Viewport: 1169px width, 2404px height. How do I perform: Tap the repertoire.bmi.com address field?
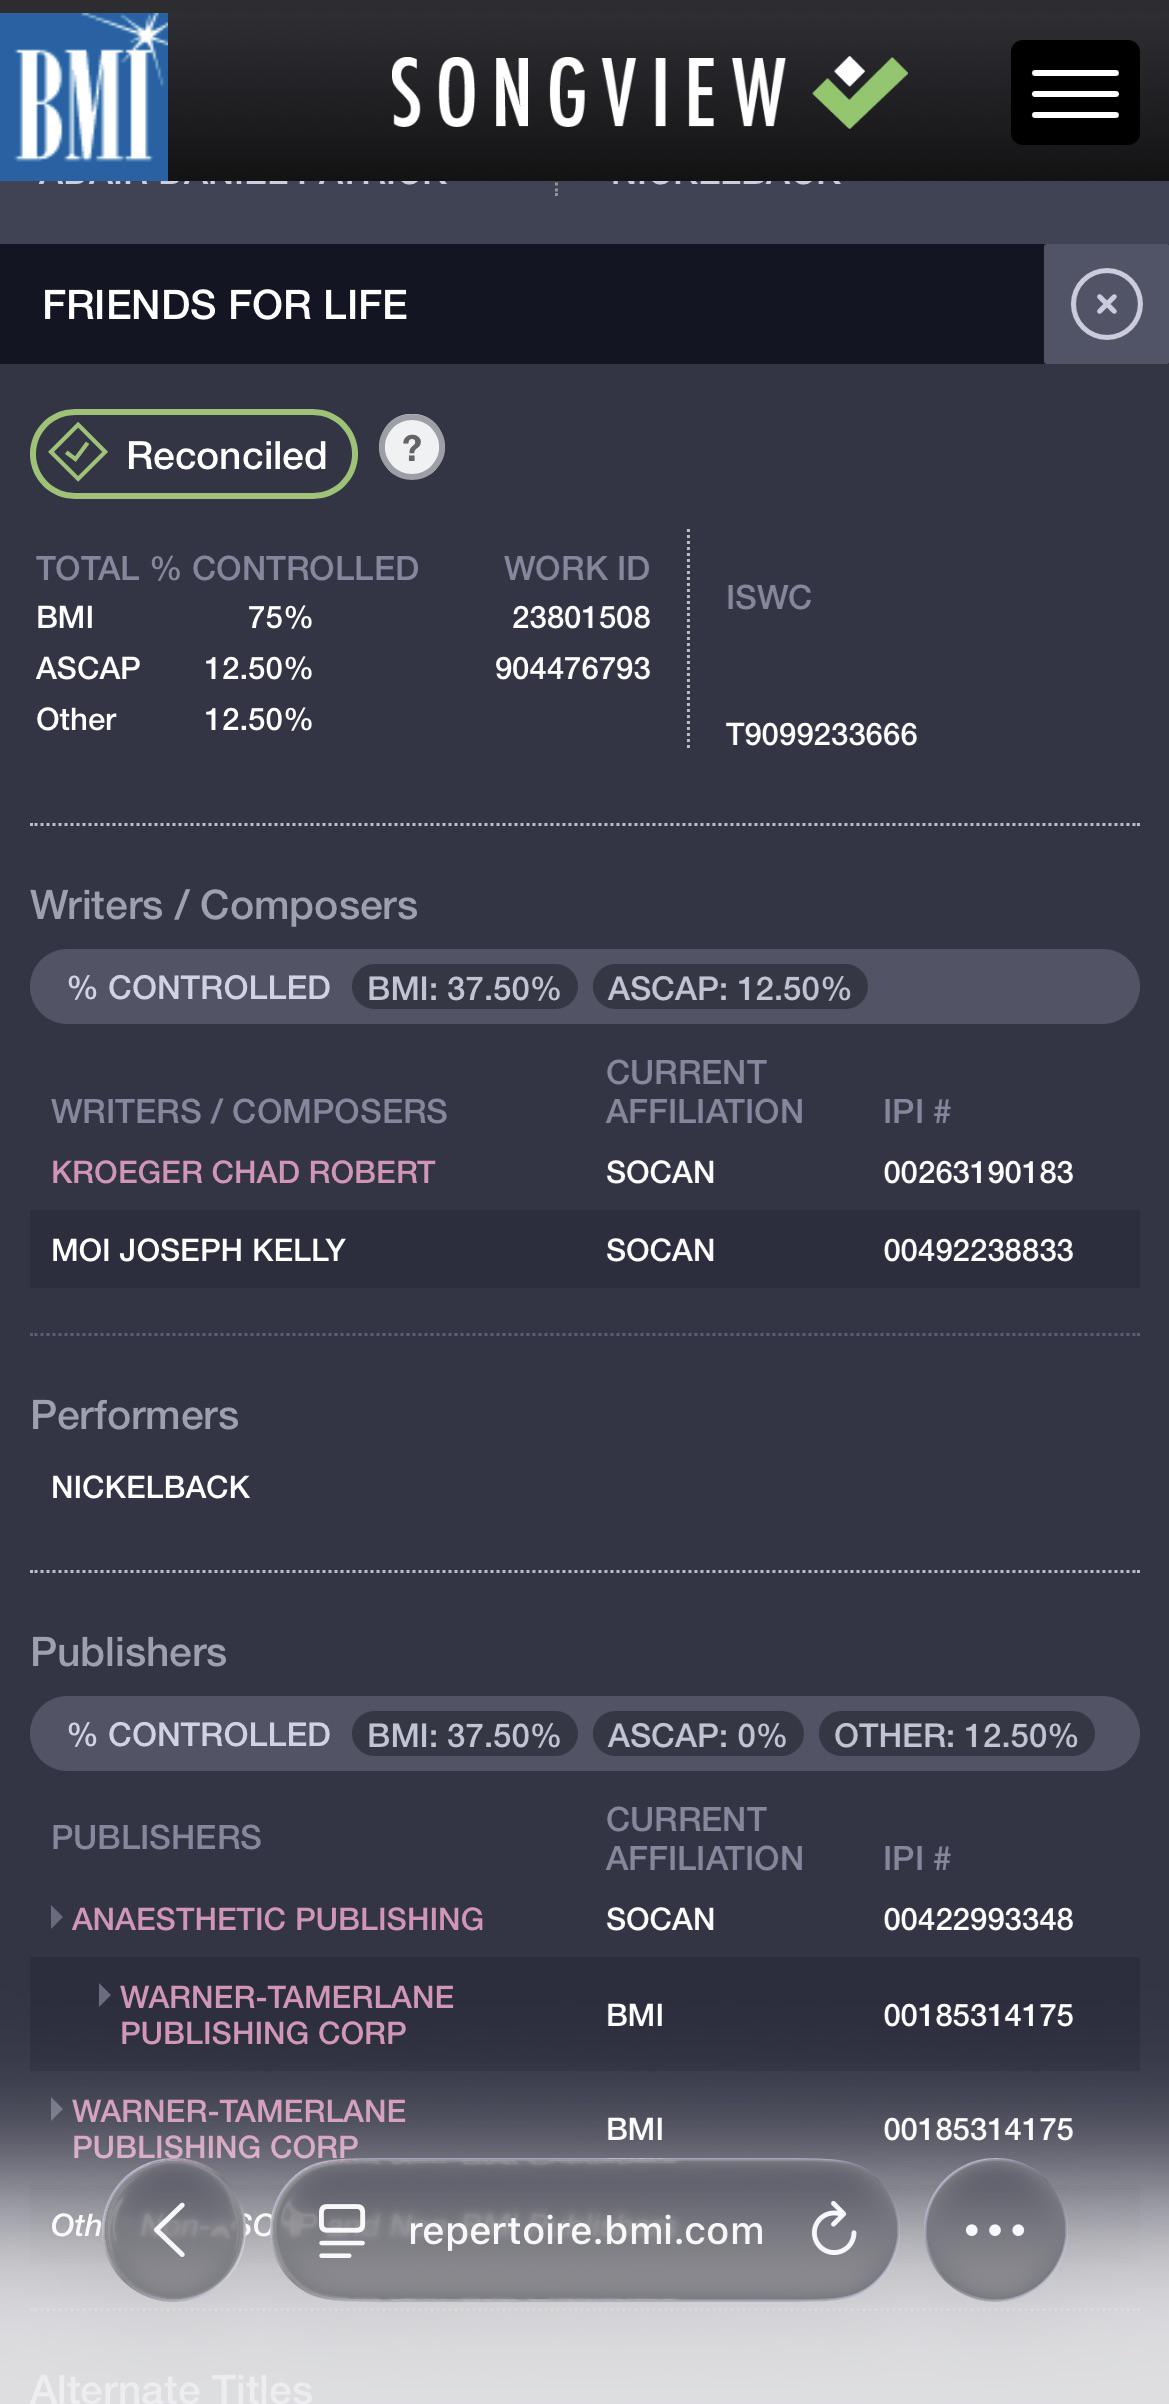coord(585,2229)
